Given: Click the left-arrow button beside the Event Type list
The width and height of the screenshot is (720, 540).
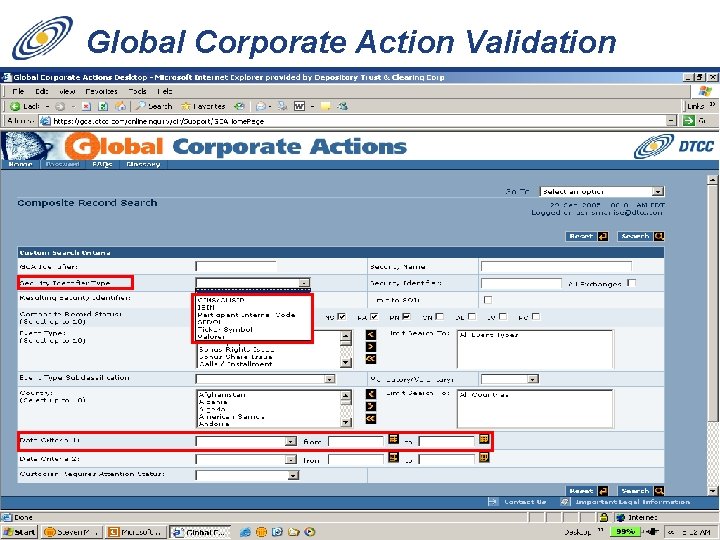Looking at the screenshot, I should tap(371, 335).
